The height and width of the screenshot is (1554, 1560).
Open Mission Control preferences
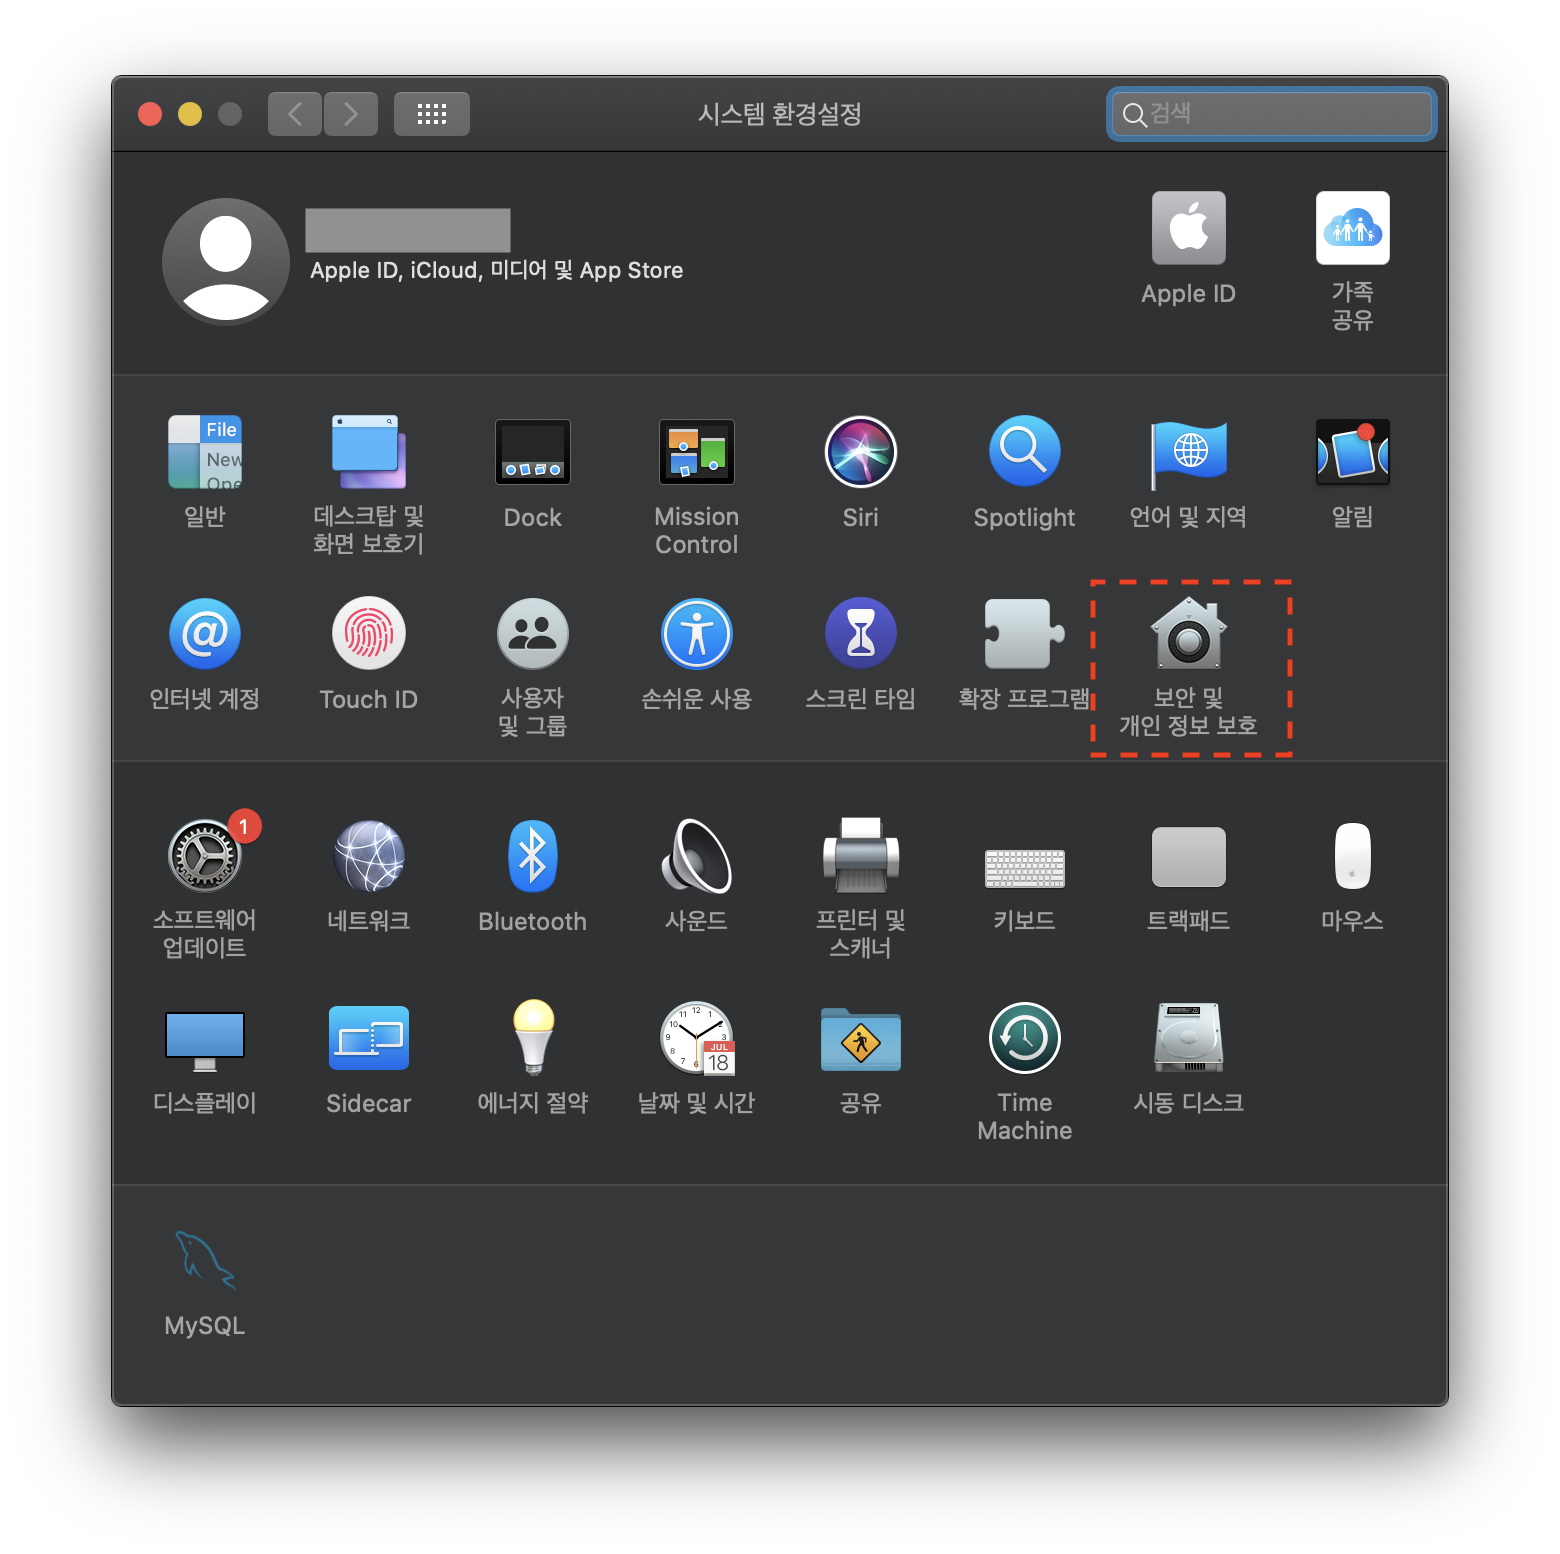(x=697, y=452)
